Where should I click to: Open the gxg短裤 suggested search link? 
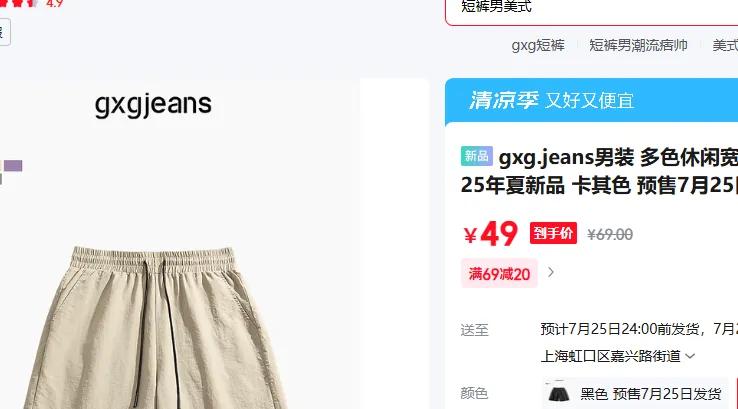(538, 45)
